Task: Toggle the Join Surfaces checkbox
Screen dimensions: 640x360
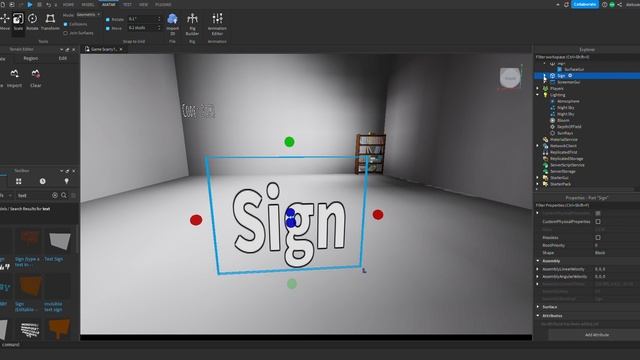Action: tap(66, 33)
